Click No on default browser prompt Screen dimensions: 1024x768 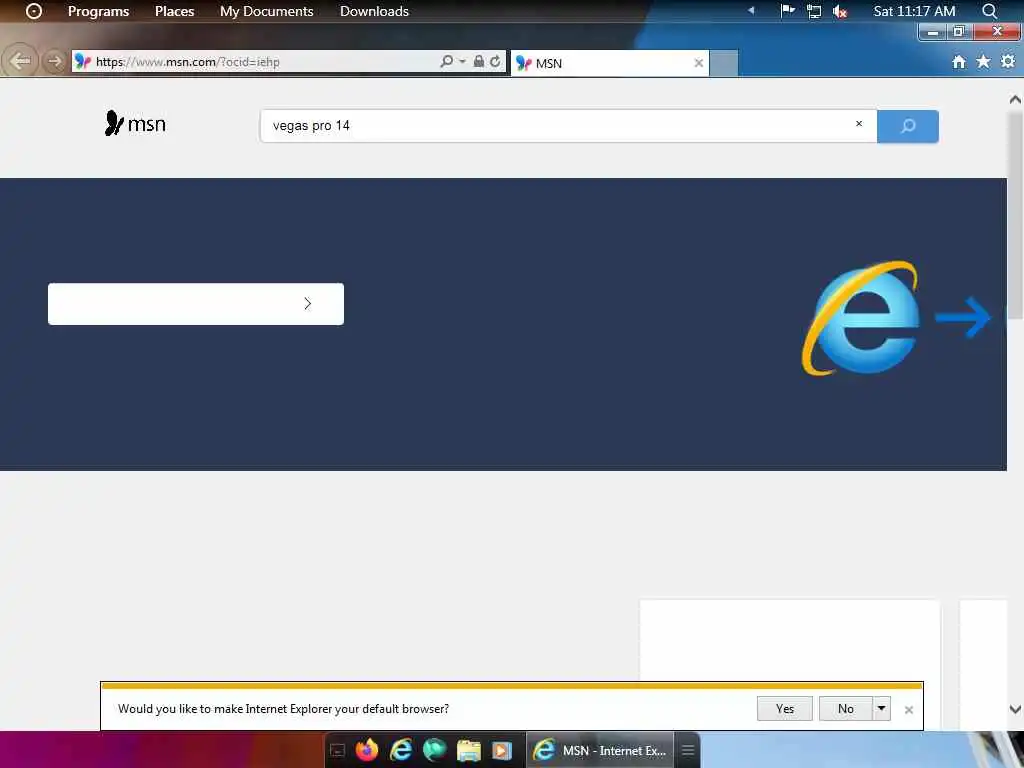pos(846,709)
